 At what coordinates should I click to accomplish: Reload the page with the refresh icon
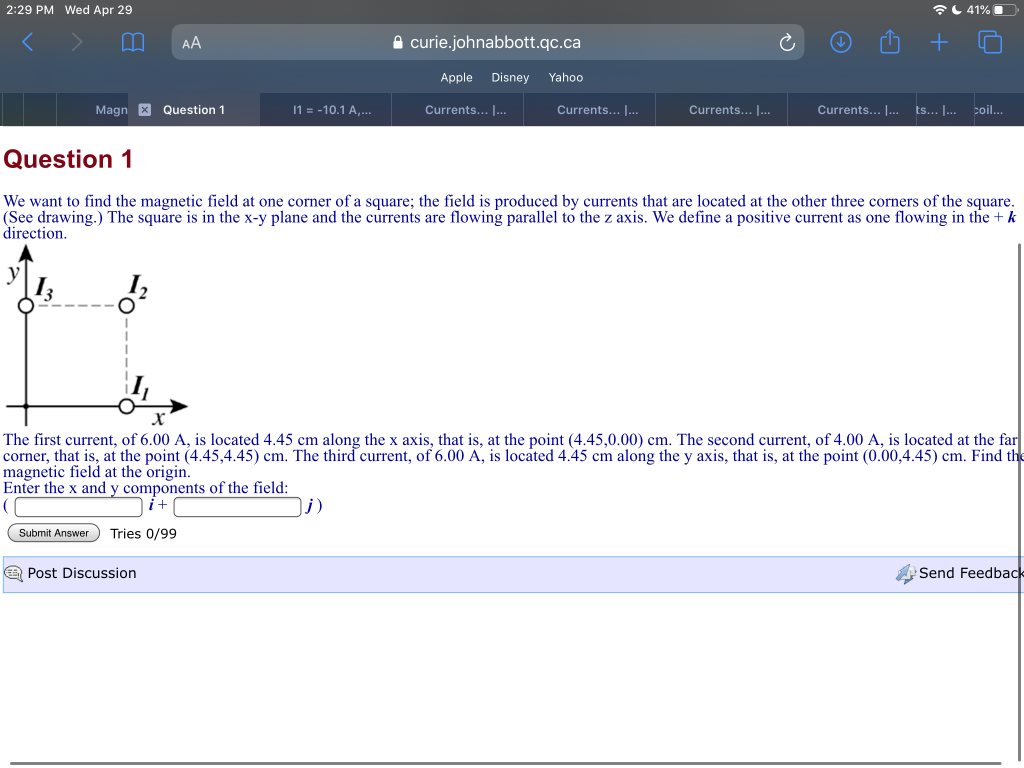tap(787, 42)
